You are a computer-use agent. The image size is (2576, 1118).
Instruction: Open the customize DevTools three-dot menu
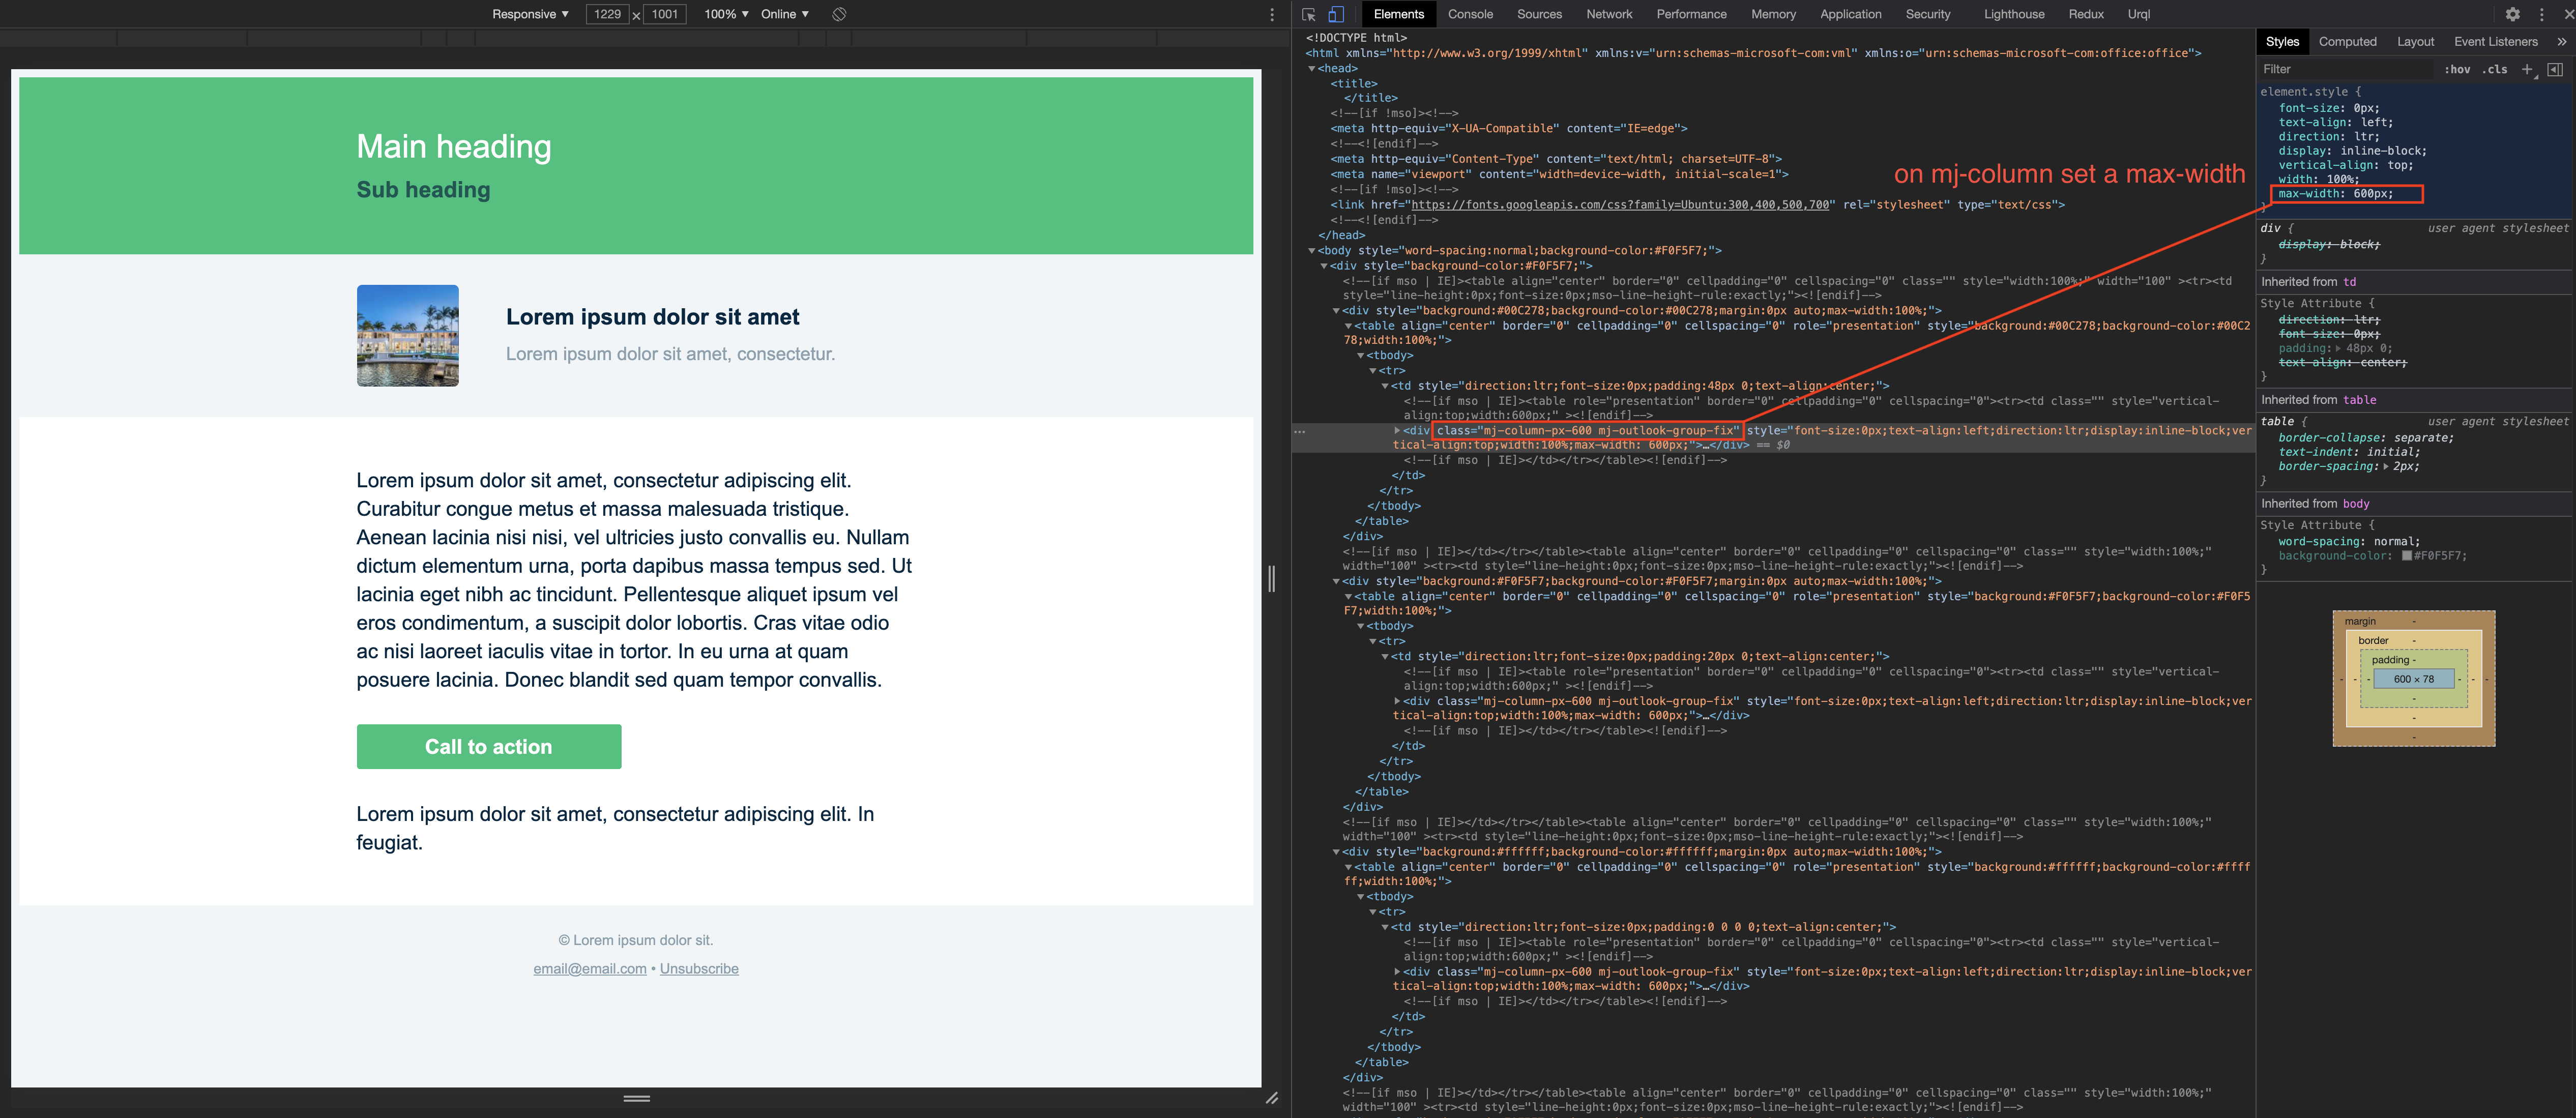2543,14
